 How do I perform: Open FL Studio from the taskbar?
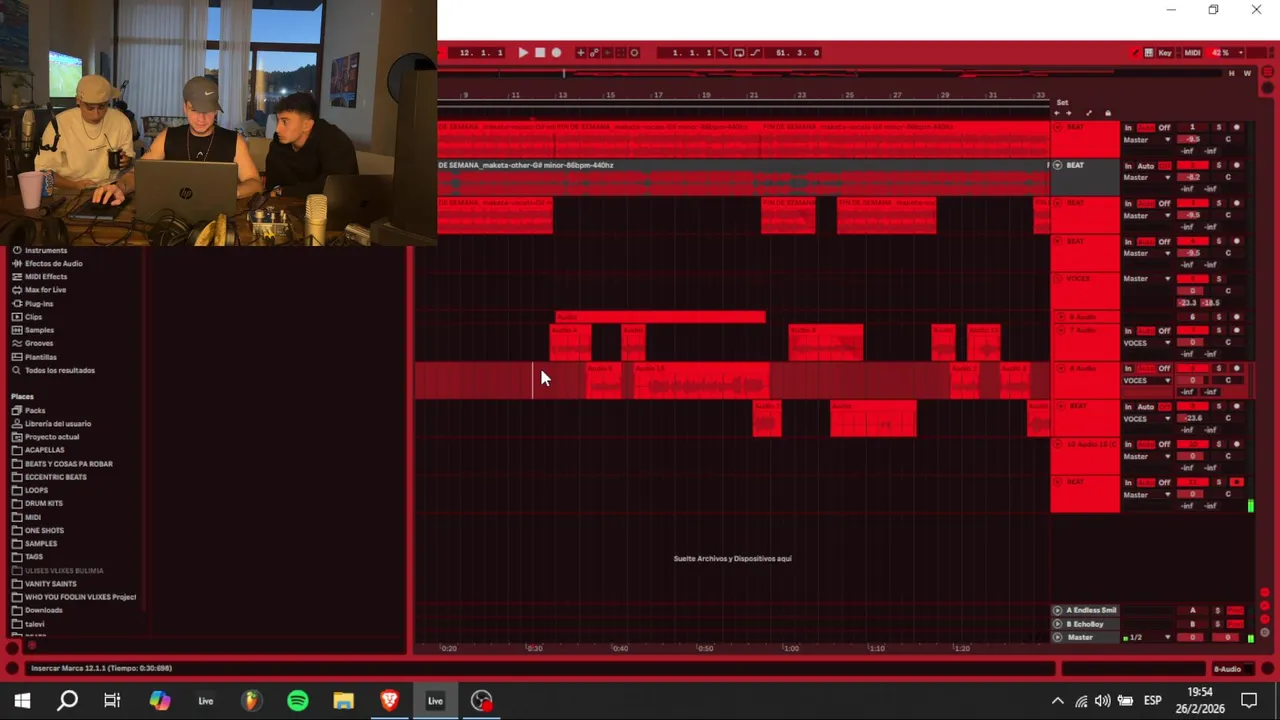point(252,700)
